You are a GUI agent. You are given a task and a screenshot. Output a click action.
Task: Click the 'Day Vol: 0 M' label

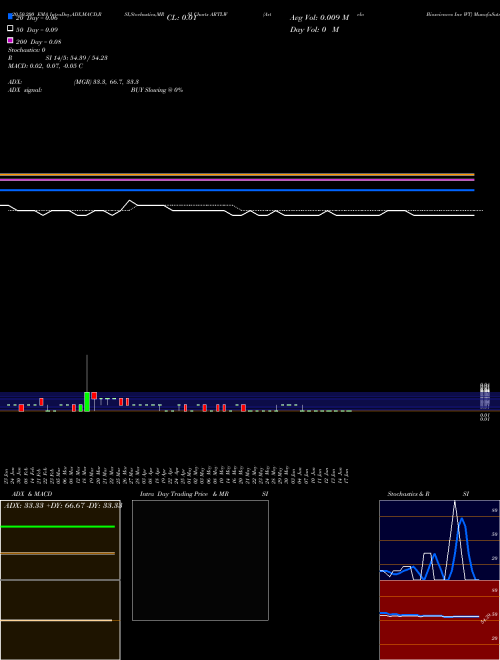pos(314,29)
